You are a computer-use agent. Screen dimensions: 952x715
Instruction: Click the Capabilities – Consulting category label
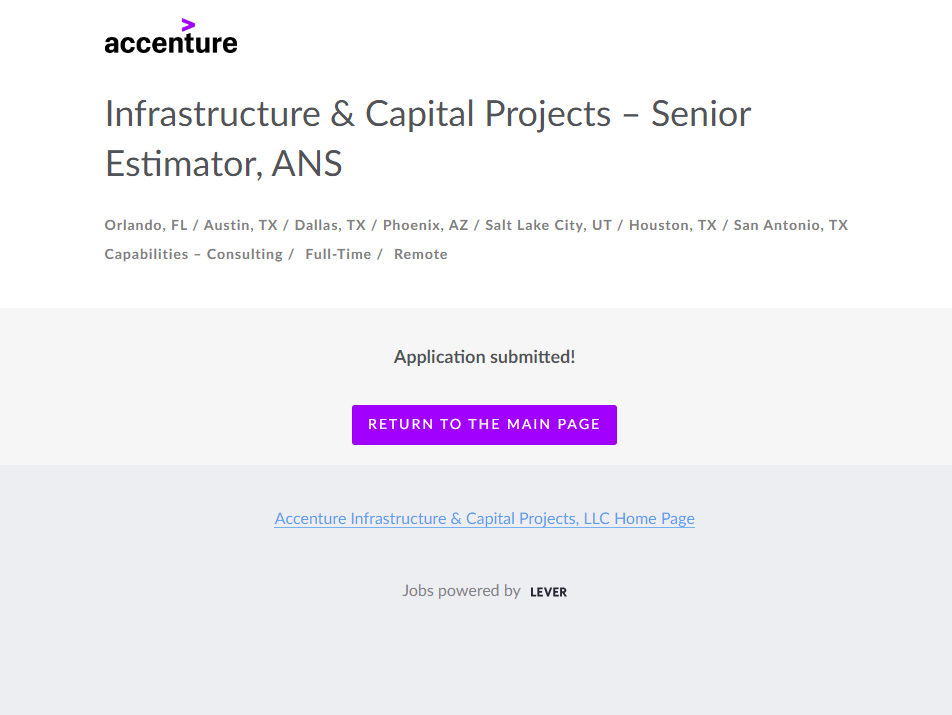(194, 254)
